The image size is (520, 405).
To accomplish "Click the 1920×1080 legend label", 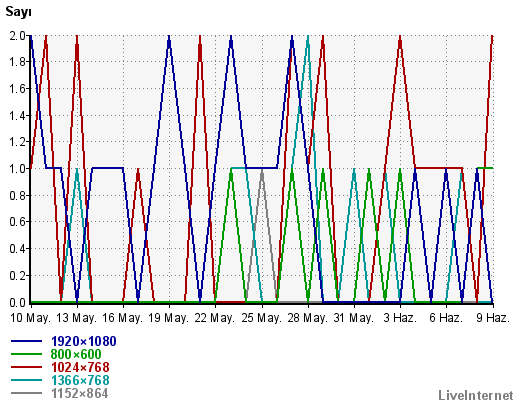I will click(83, 341).
